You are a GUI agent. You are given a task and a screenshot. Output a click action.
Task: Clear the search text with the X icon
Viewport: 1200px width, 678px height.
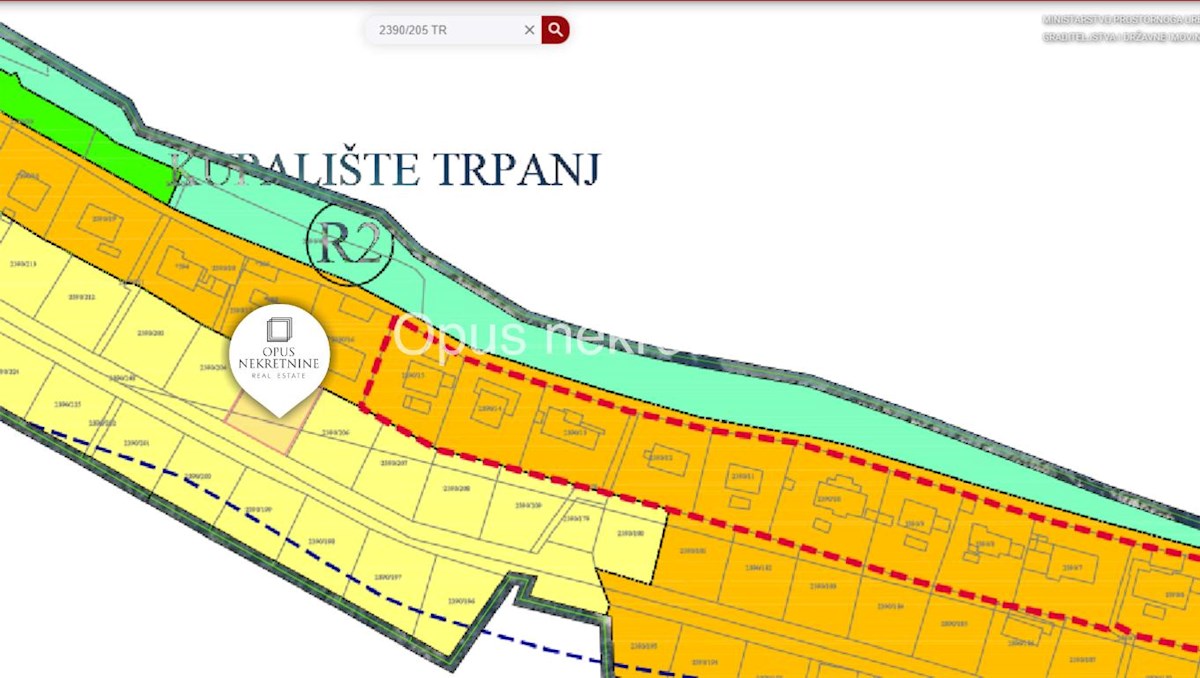point(529,30)
